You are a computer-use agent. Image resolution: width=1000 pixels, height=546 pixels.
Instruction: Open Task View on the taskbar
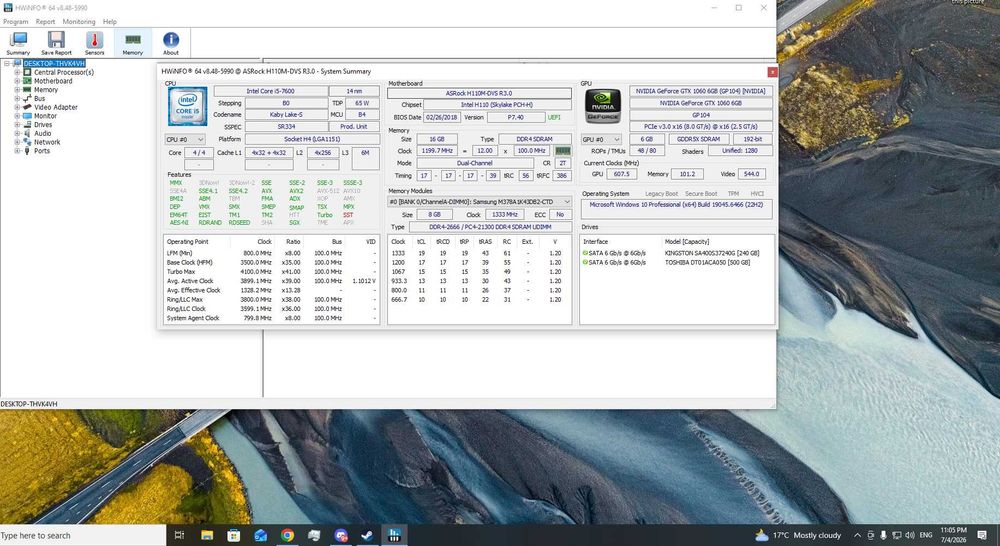179,535
